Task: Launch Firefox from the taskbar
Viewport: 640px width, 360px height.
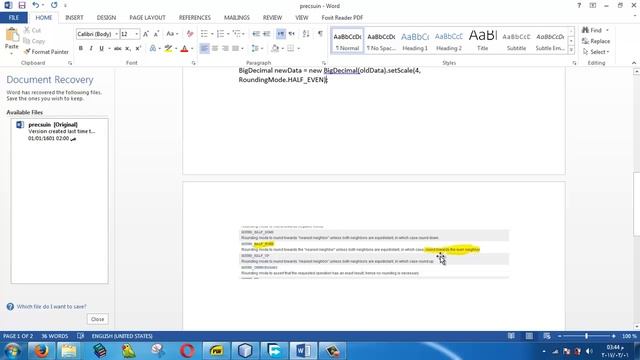Action: coord(41,351)
